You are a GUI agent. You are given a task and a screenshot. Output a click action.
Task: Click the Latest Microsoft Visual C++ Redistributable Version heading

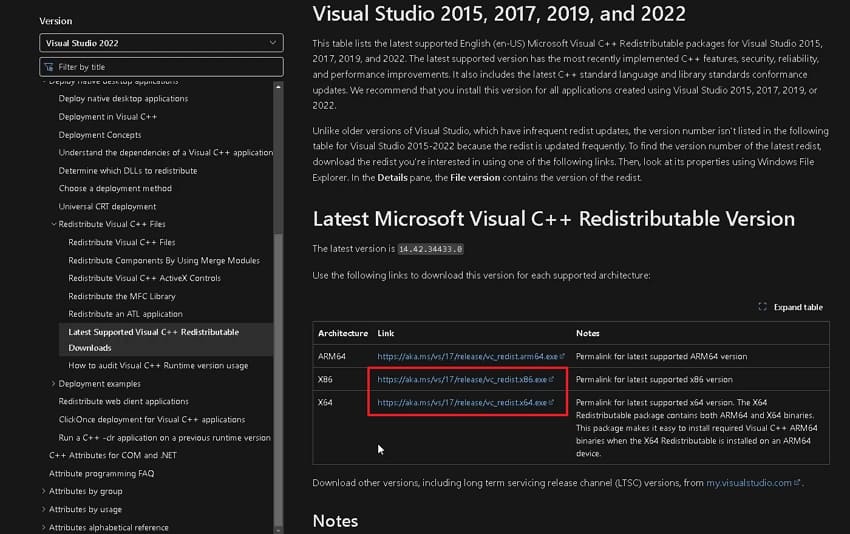click(x=553, y=218)
